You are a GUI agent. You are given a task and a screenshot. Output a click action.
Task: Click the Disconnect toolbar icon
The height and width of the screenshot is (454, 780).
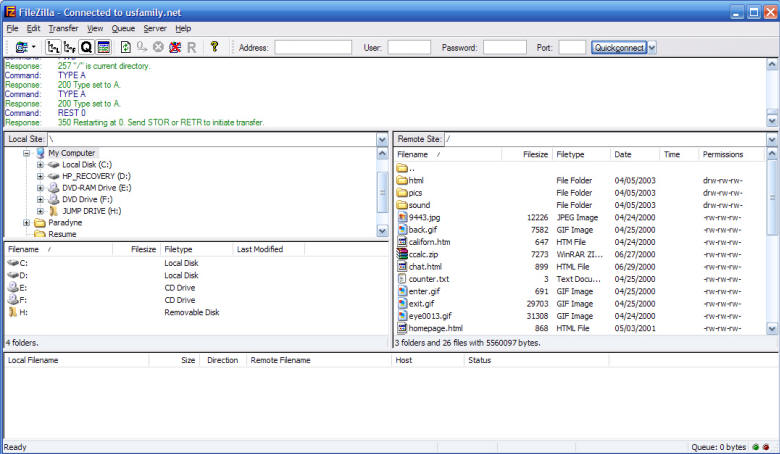pyautogui.click(x=175, y=47)
